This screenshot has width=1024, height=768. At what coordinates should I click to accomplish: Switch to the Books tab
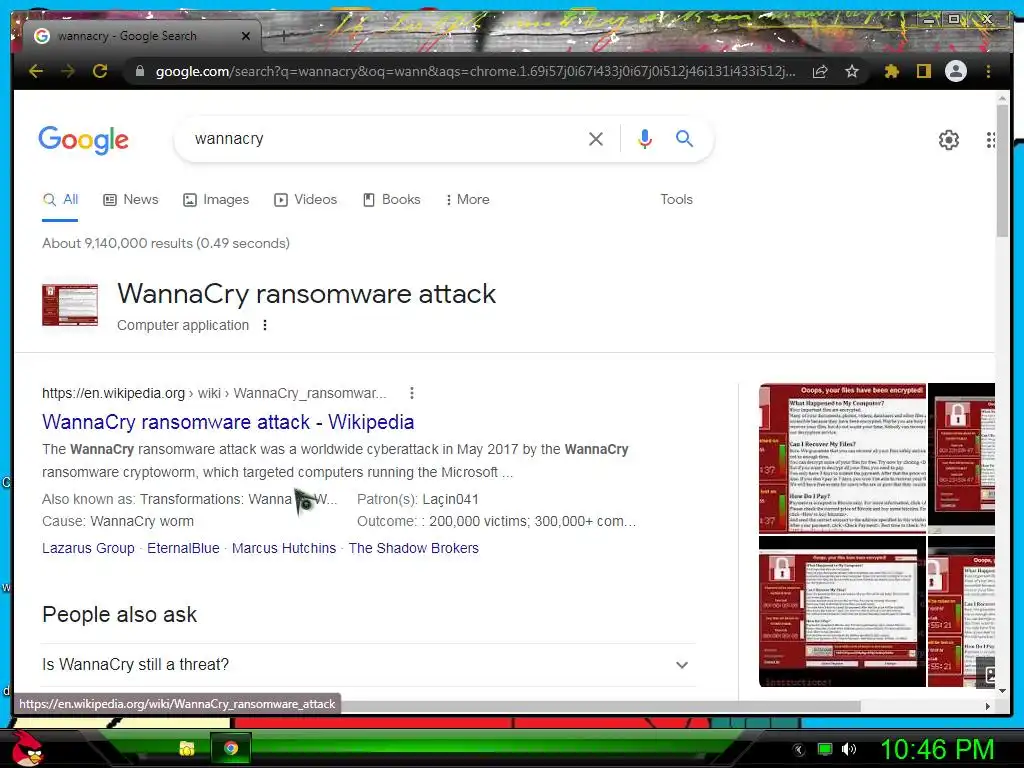coord(392,200)
